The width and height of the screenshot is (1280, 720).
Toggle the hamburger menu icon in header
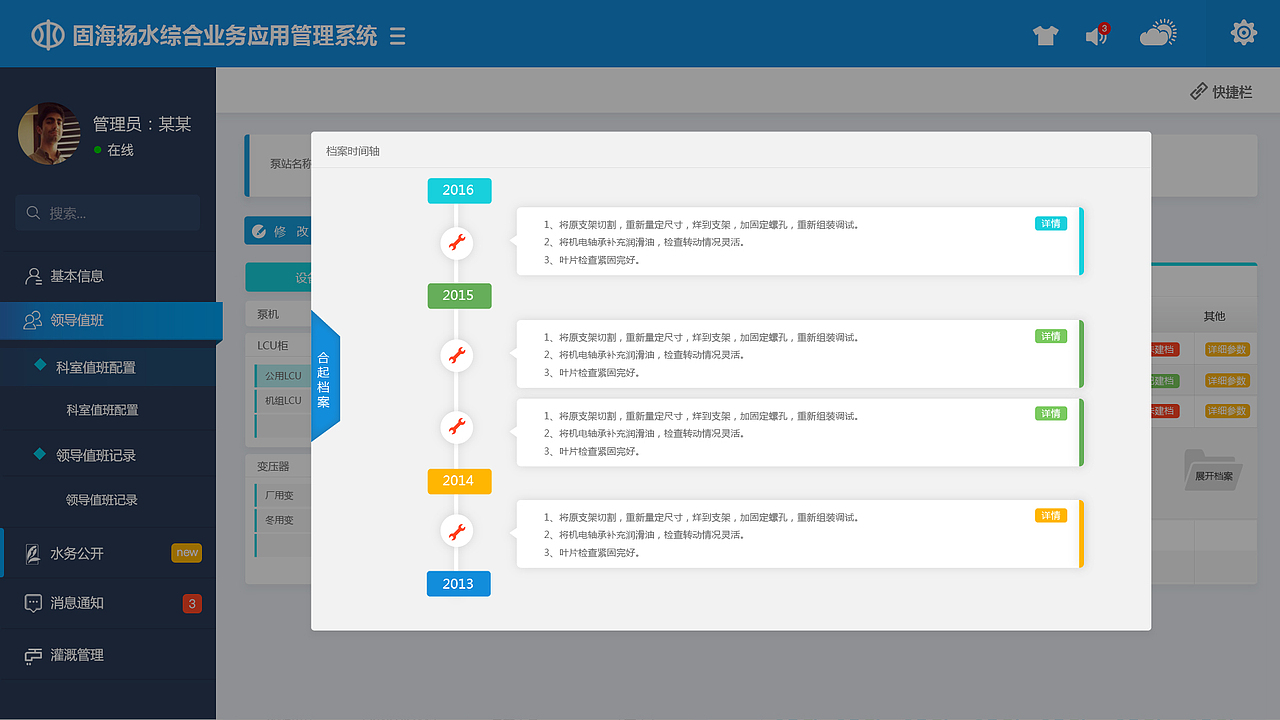(398, 36)
